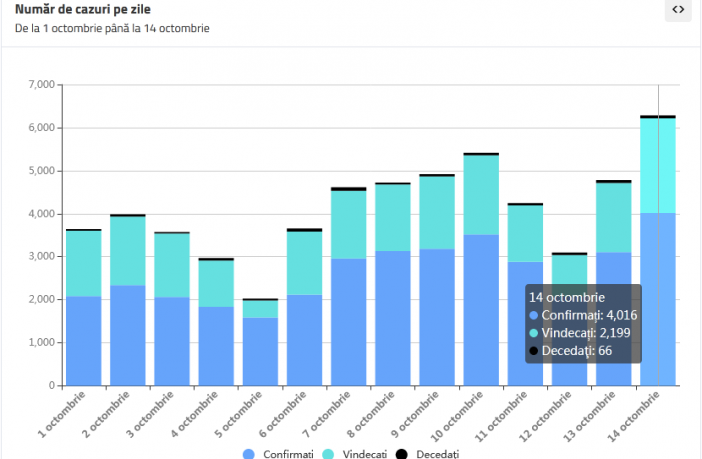Select the shortest bar, 5 octombrie

[260, 350]
